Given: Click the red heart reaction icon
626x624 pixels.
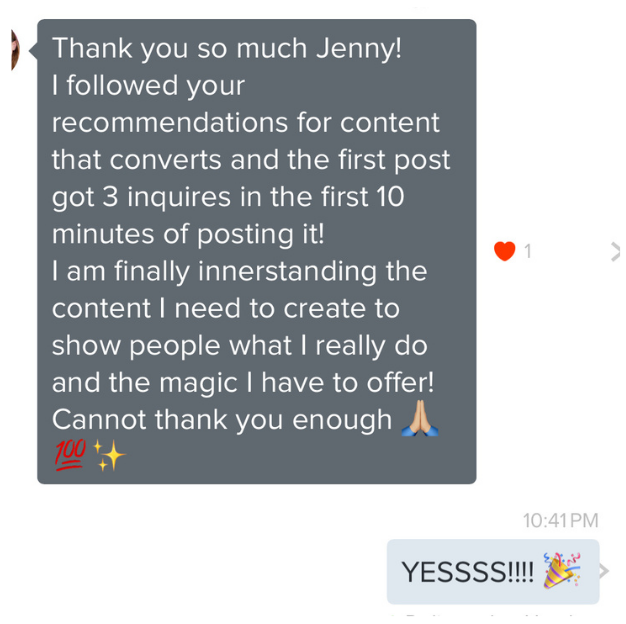Looking at the screenshot, I should (504, 251).
